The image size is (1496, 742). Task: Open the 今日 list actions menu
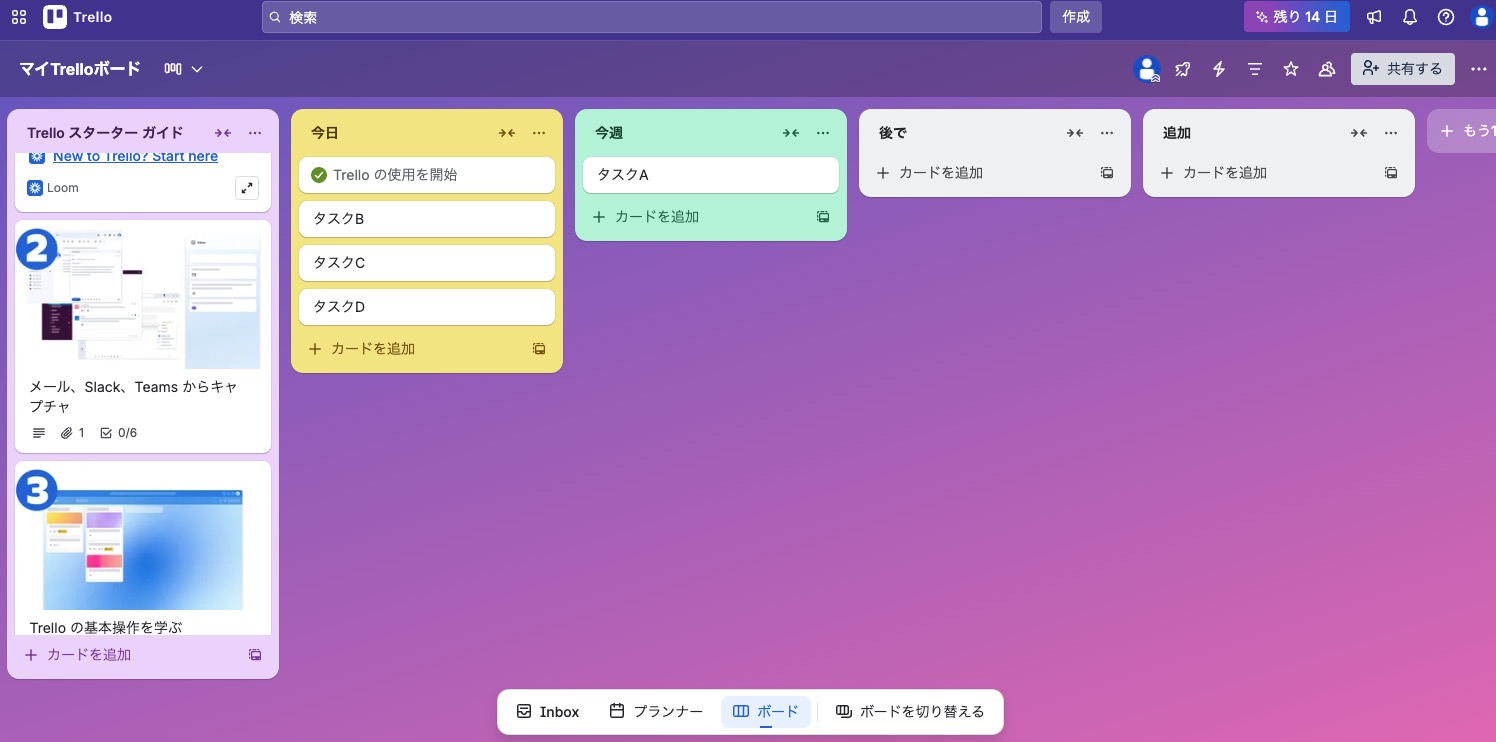coord(539,133)
